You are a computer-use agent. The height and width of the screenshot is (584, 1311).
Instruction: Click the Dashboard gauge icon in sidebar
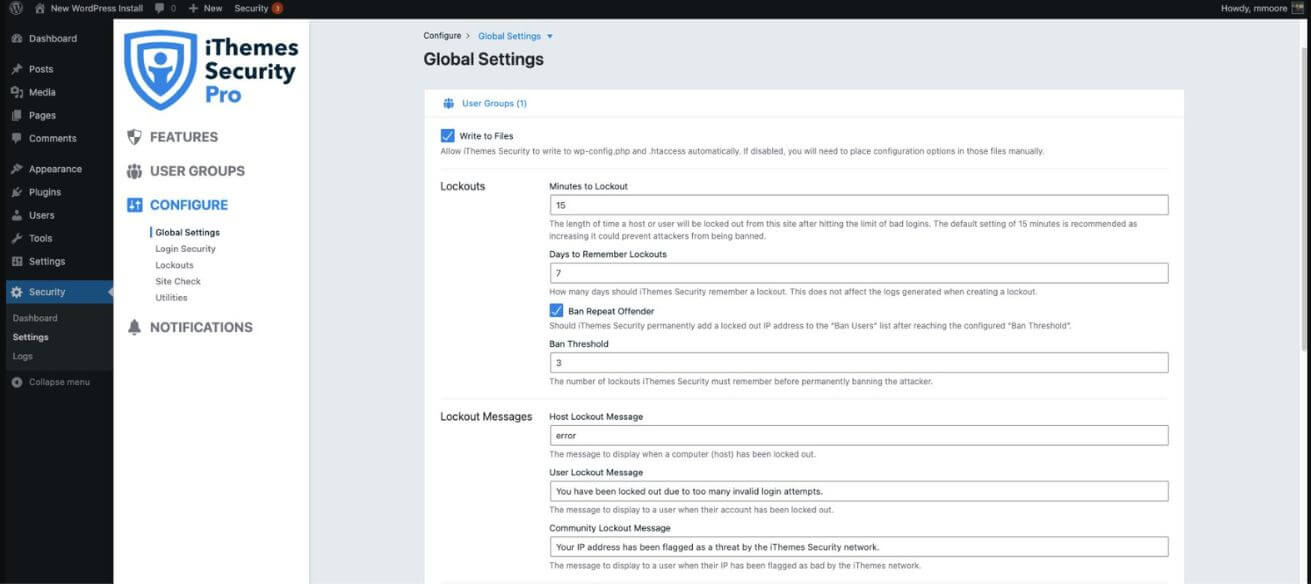click(x=17, y=38)
